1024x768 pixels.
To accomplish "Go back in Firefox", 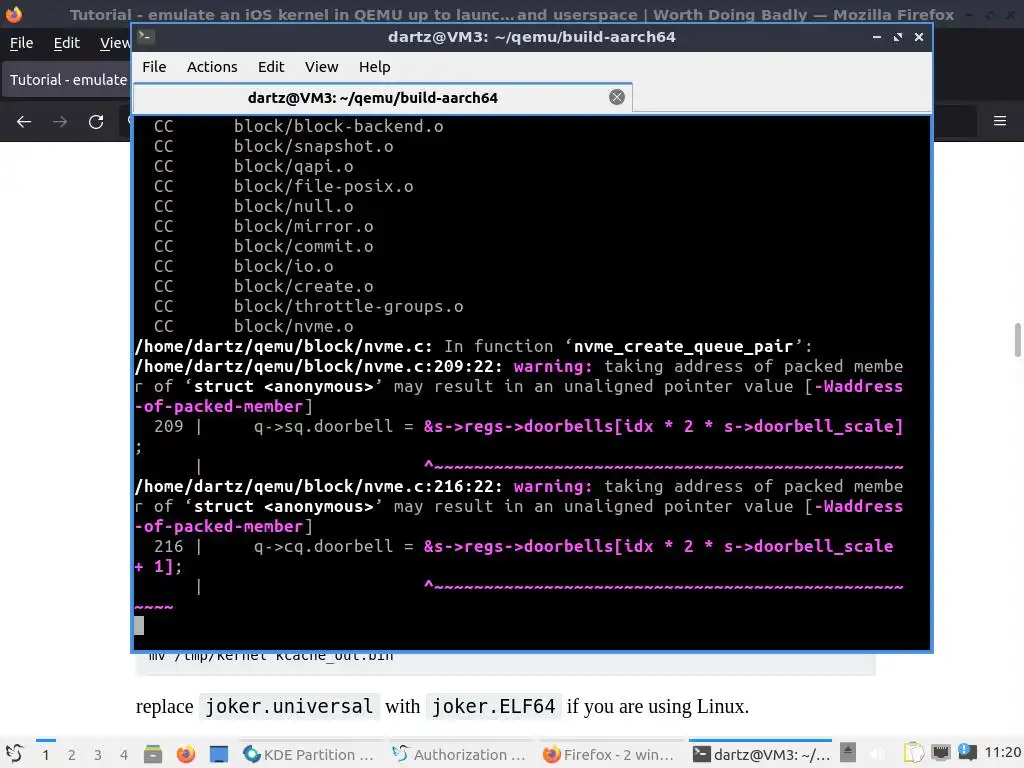I will [x=24, y=121].
